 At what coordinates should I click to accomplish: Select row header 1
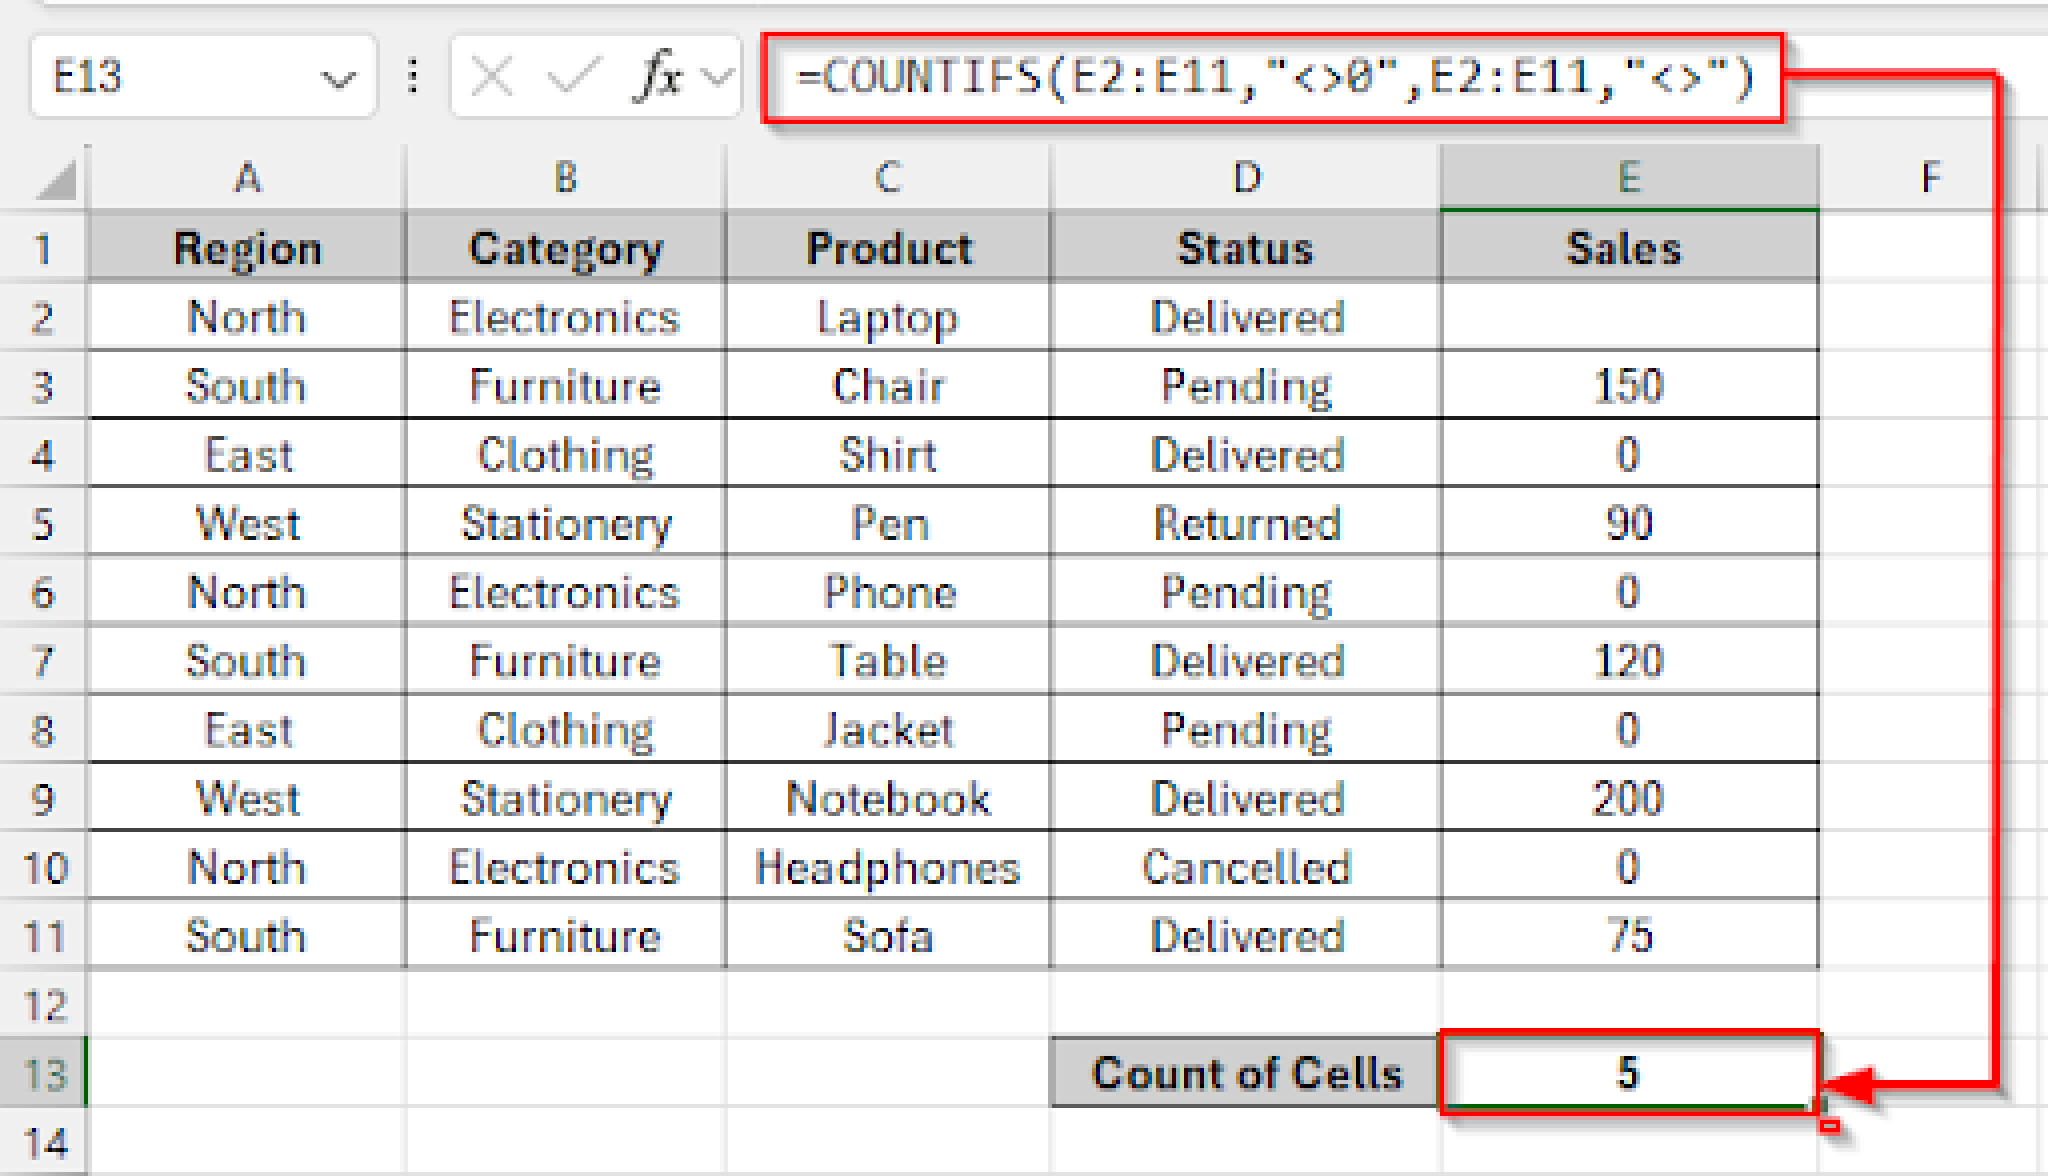42,246
